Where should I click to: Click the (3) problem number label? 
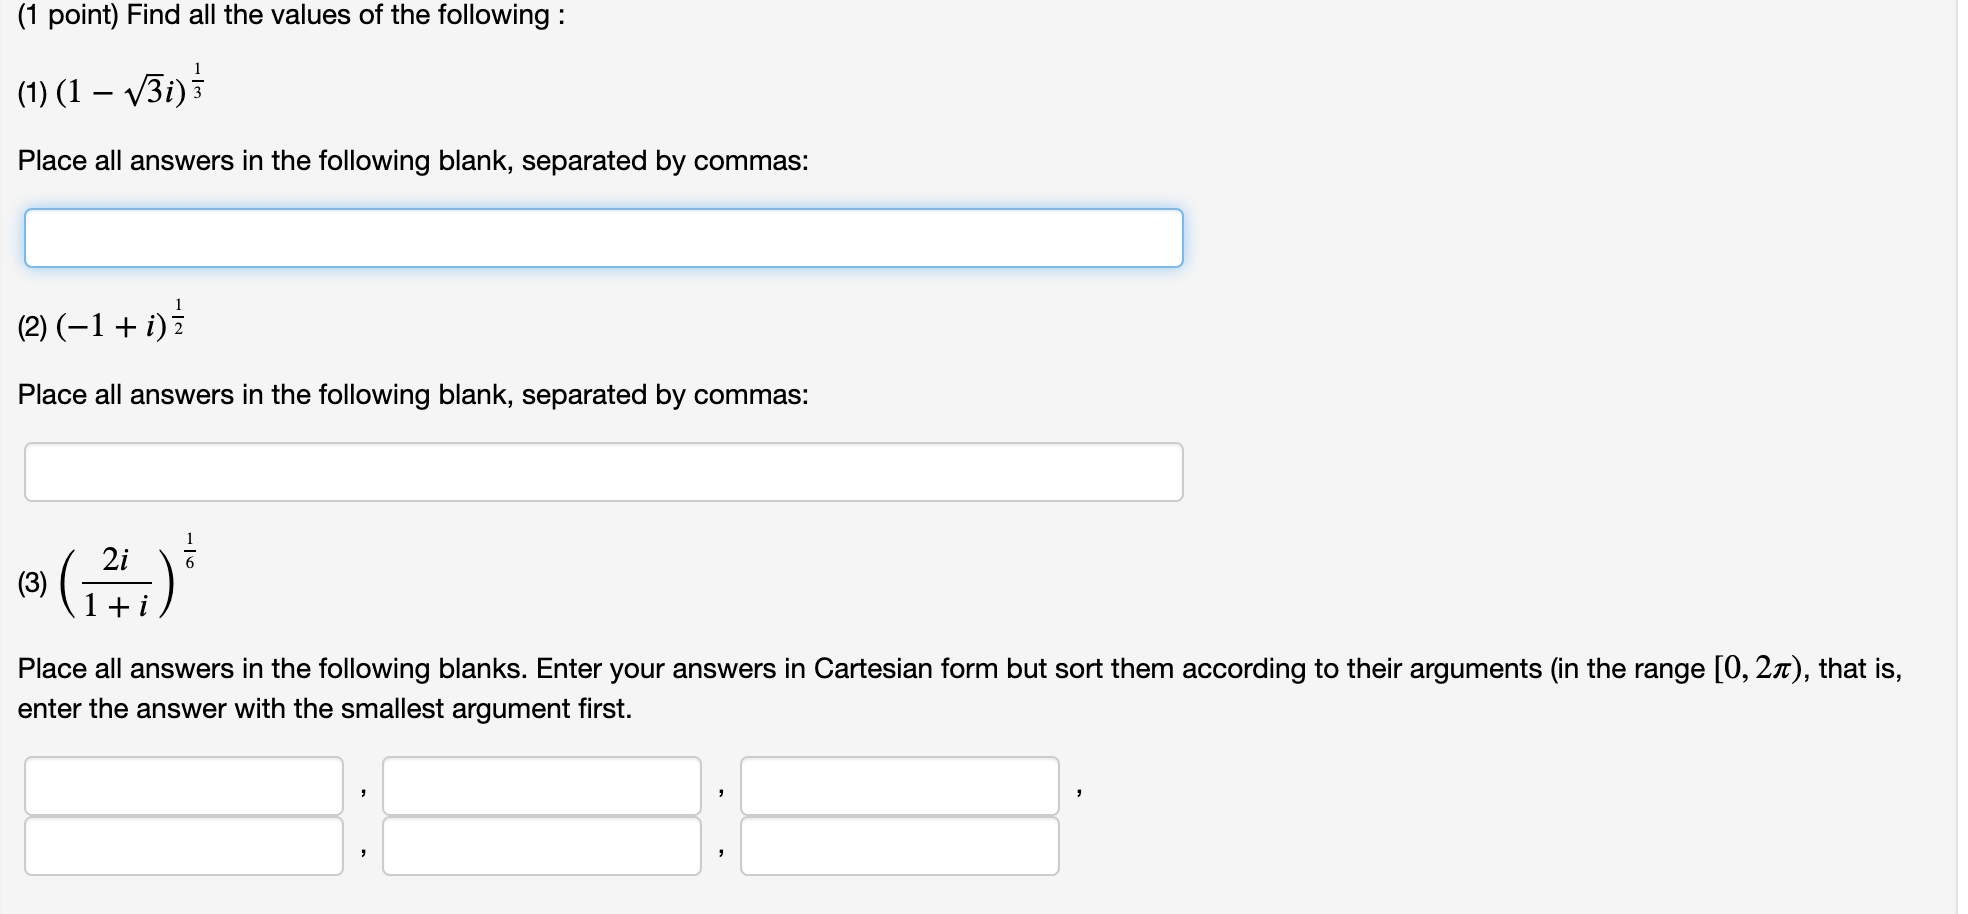(32, 584)
